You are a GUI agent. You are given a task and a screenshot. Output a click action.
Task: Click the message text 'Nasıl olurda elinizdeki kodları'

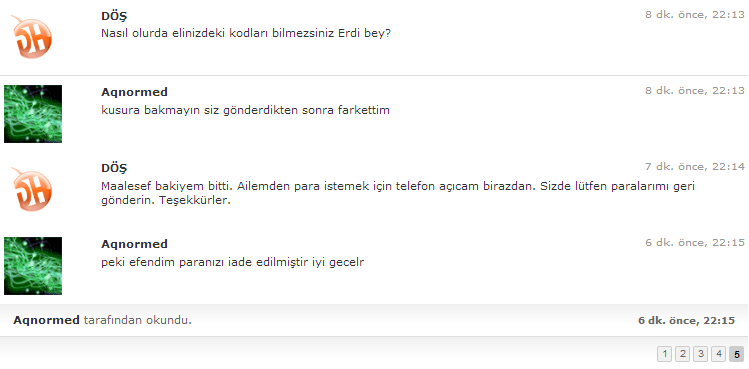point(185,34)
